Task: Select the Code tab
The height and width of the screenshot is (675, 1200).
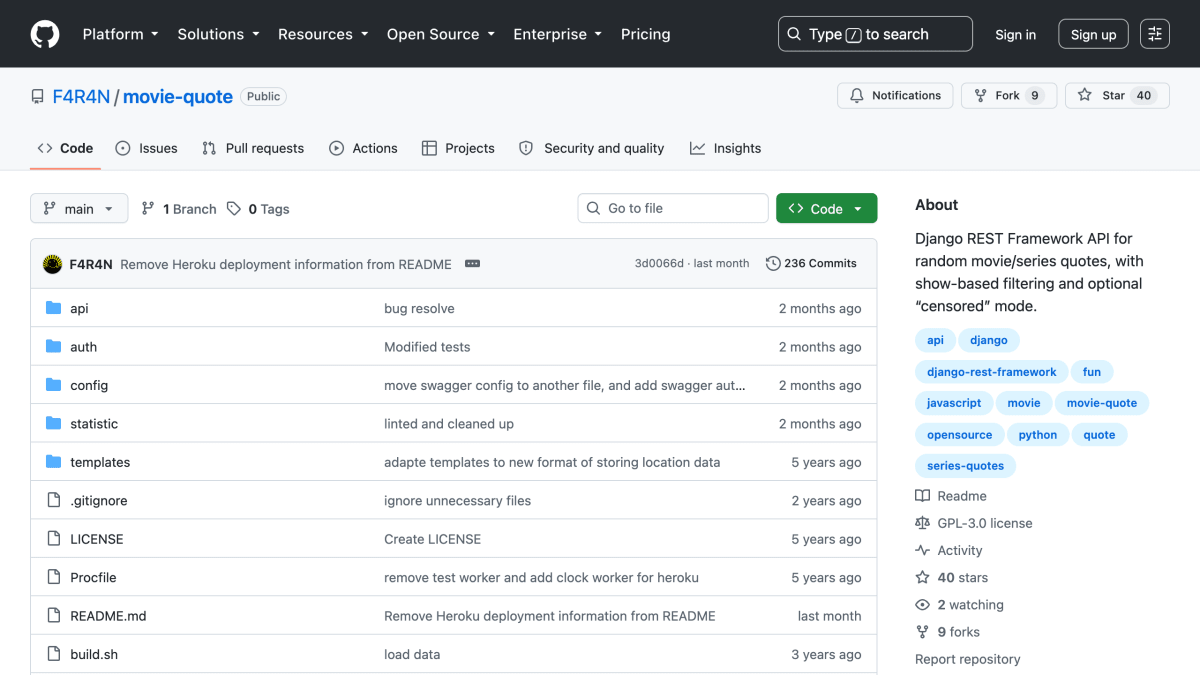Action: coord(65,148)
